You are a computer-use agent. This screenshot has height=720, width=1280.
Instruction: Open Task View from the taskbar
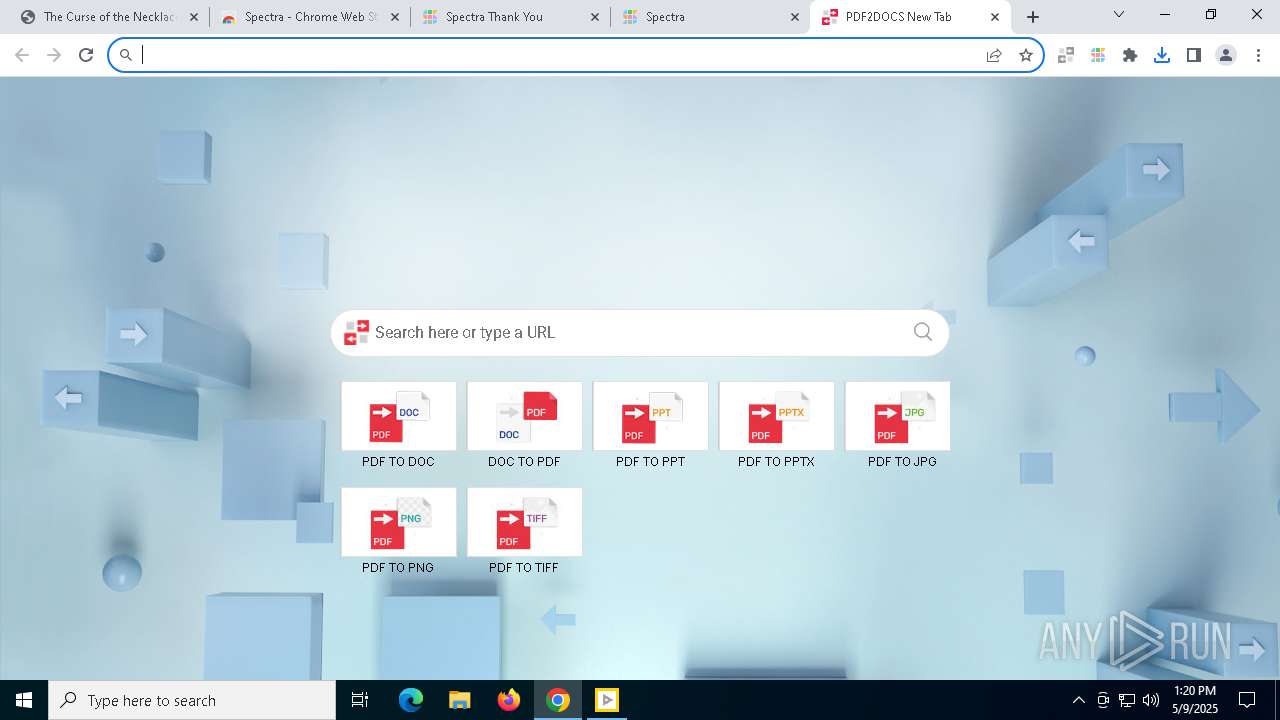point(360,700)
